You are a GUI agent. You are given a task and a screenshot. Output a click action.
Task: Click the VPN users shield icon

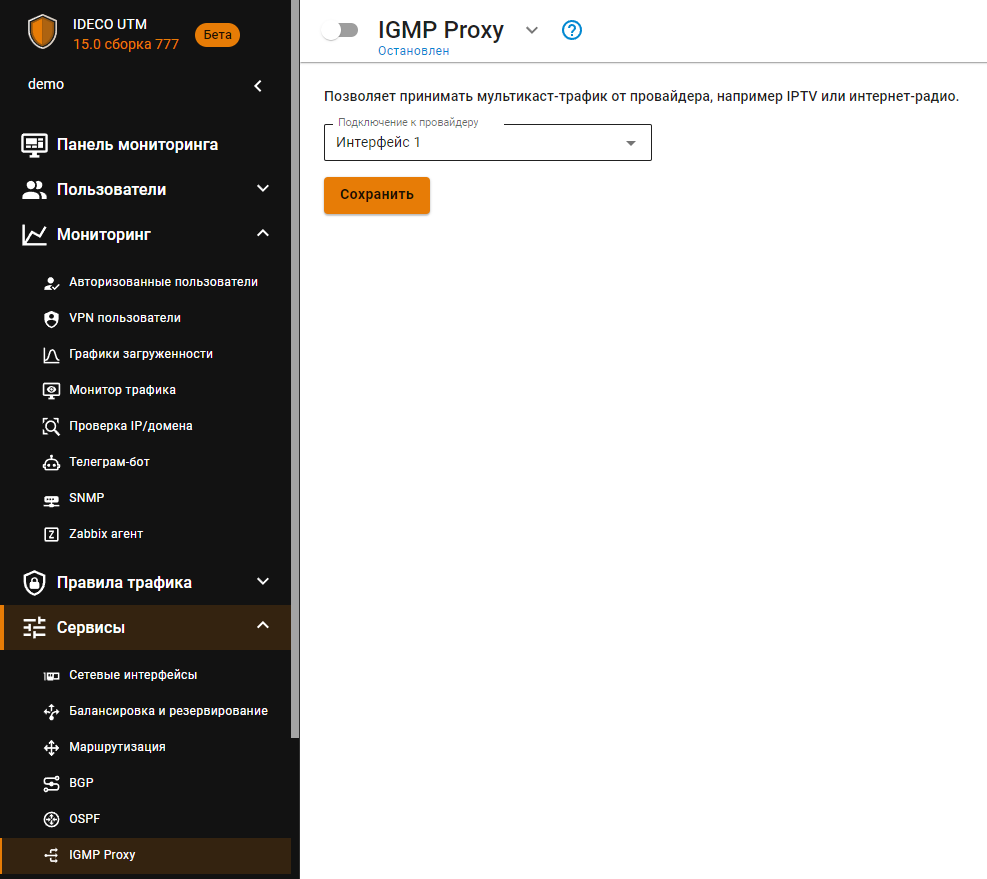(52, 318)
